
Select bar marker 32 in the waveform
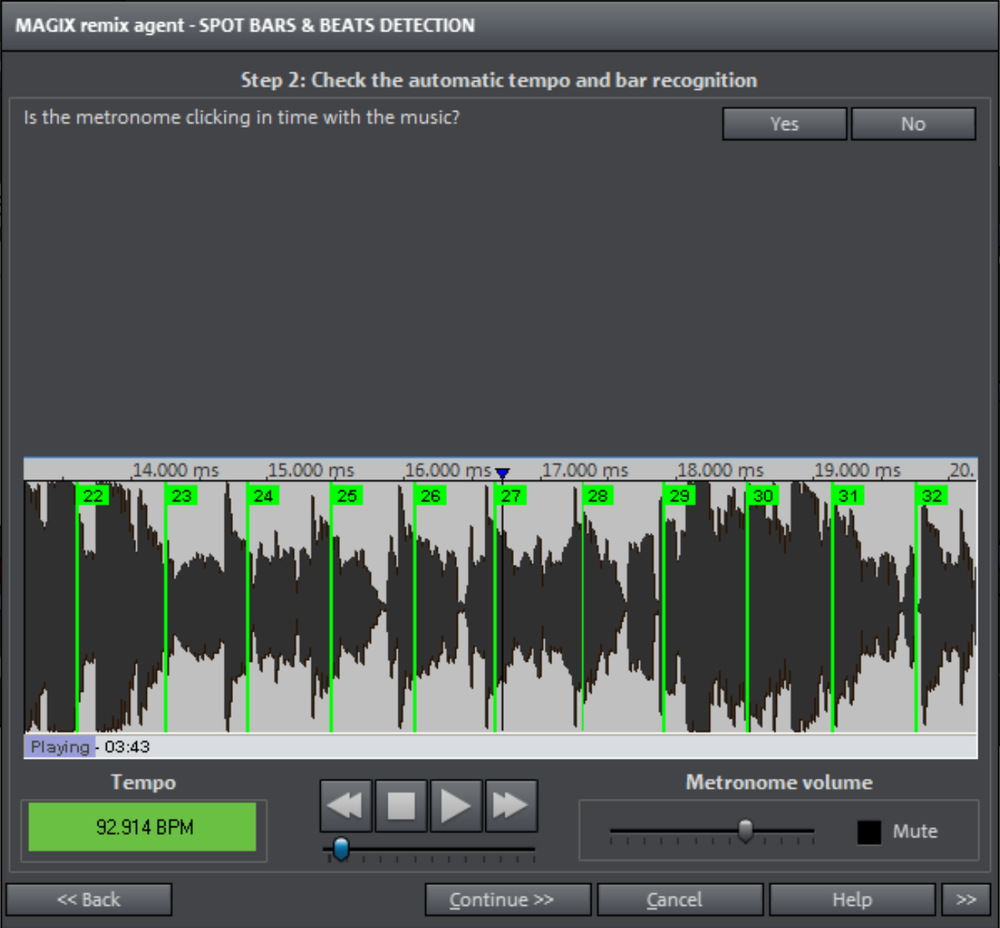pyautogui.click(x=931, y=495)
